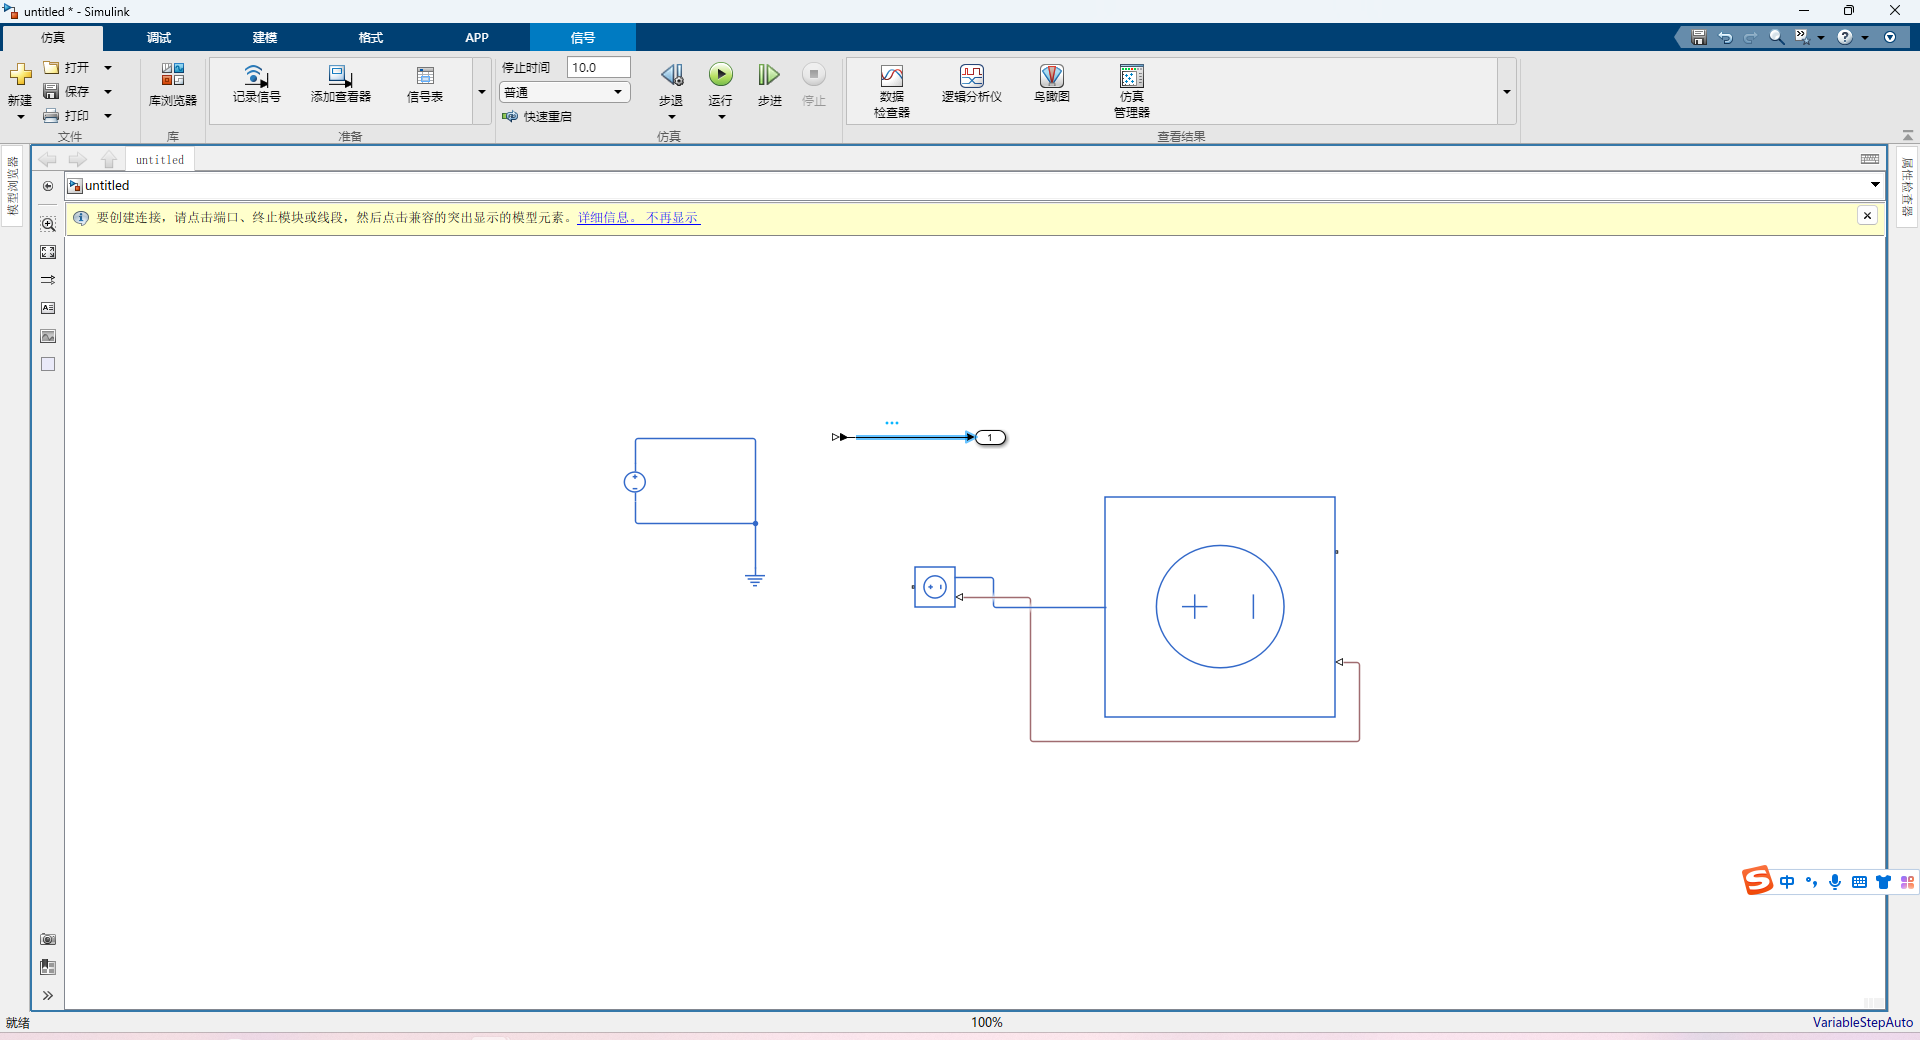
Task: Click the Fit to View palette icon
Action: tap(48, 252)
